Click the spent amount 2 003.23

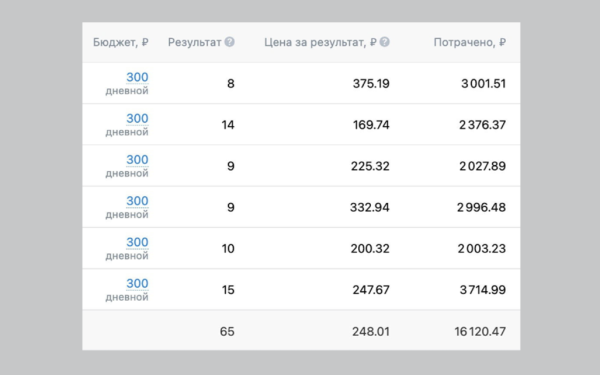pyautogui.click(x=482, y=249)
